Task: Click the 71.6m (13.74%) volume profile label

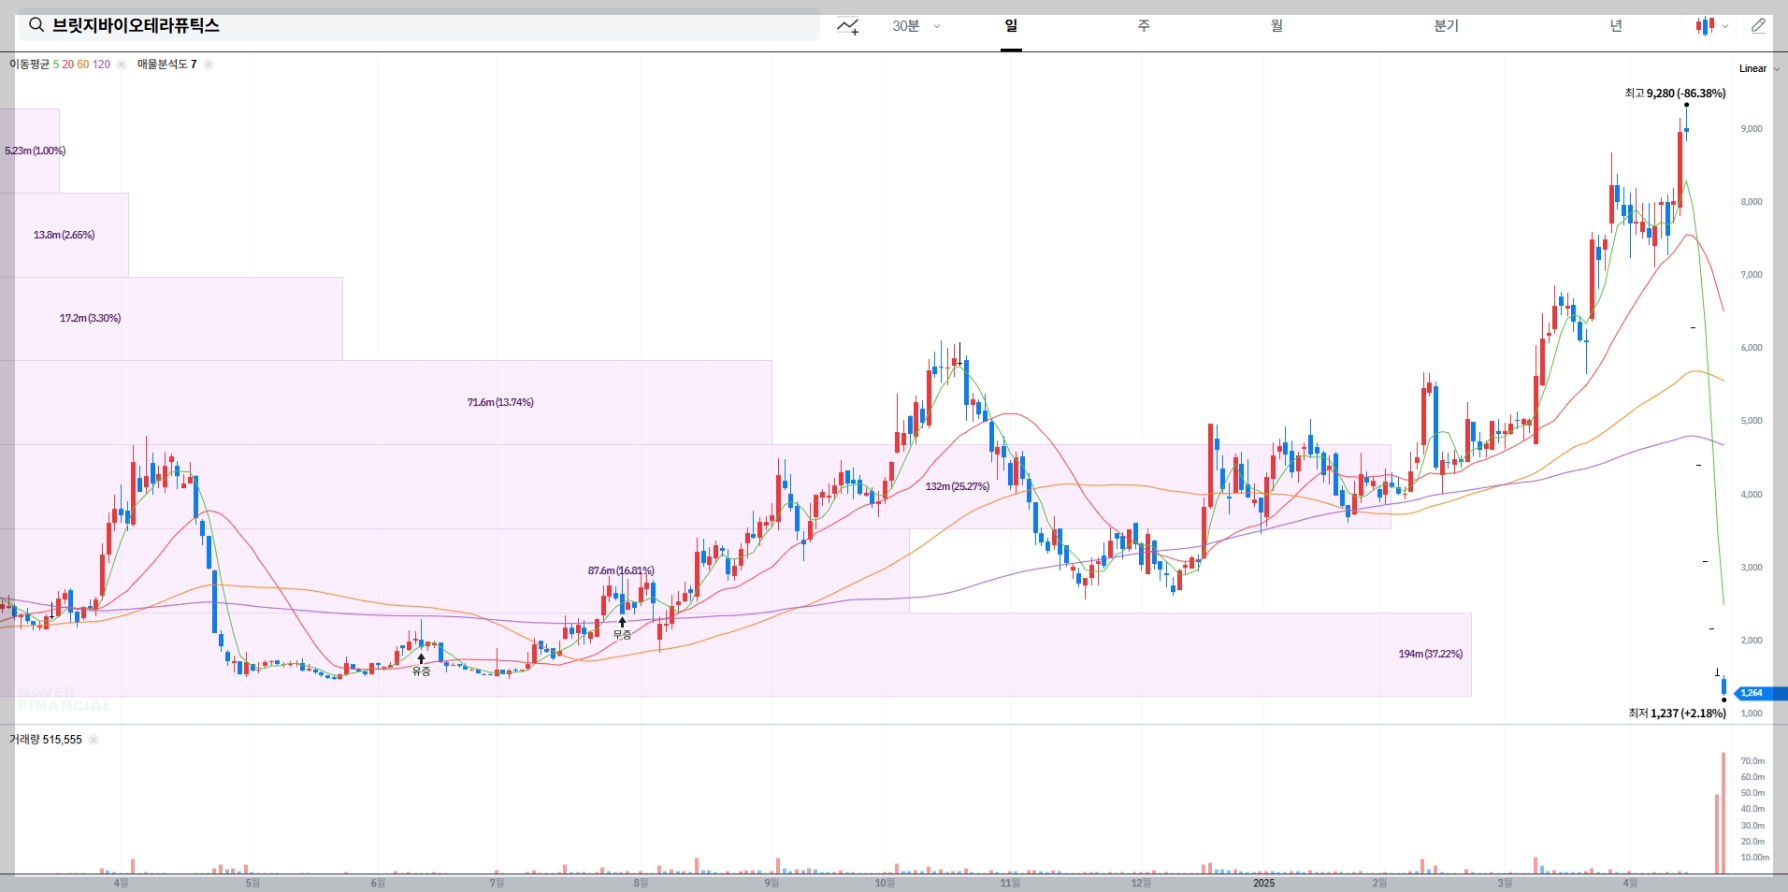Action: coord(500,402)
